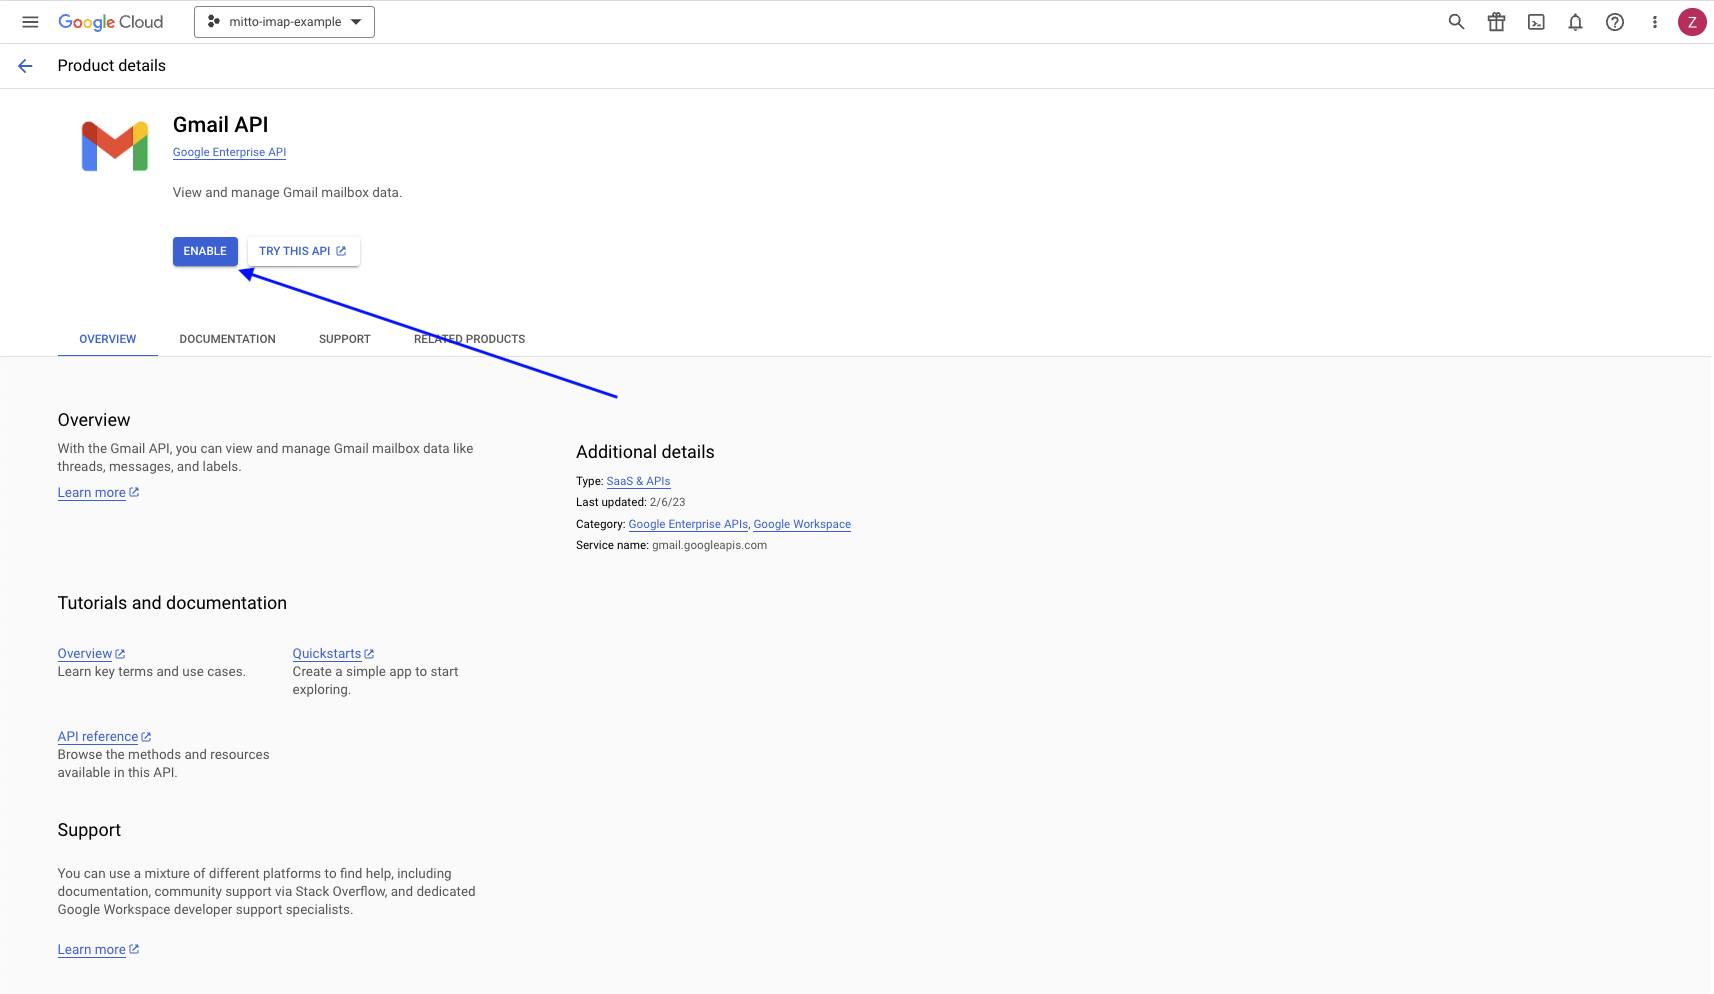The height and width of the screenshot is (994, 1714).
Task: Click 'View and manage Gmail mailbox data.' text
Action: coord(287,192)
